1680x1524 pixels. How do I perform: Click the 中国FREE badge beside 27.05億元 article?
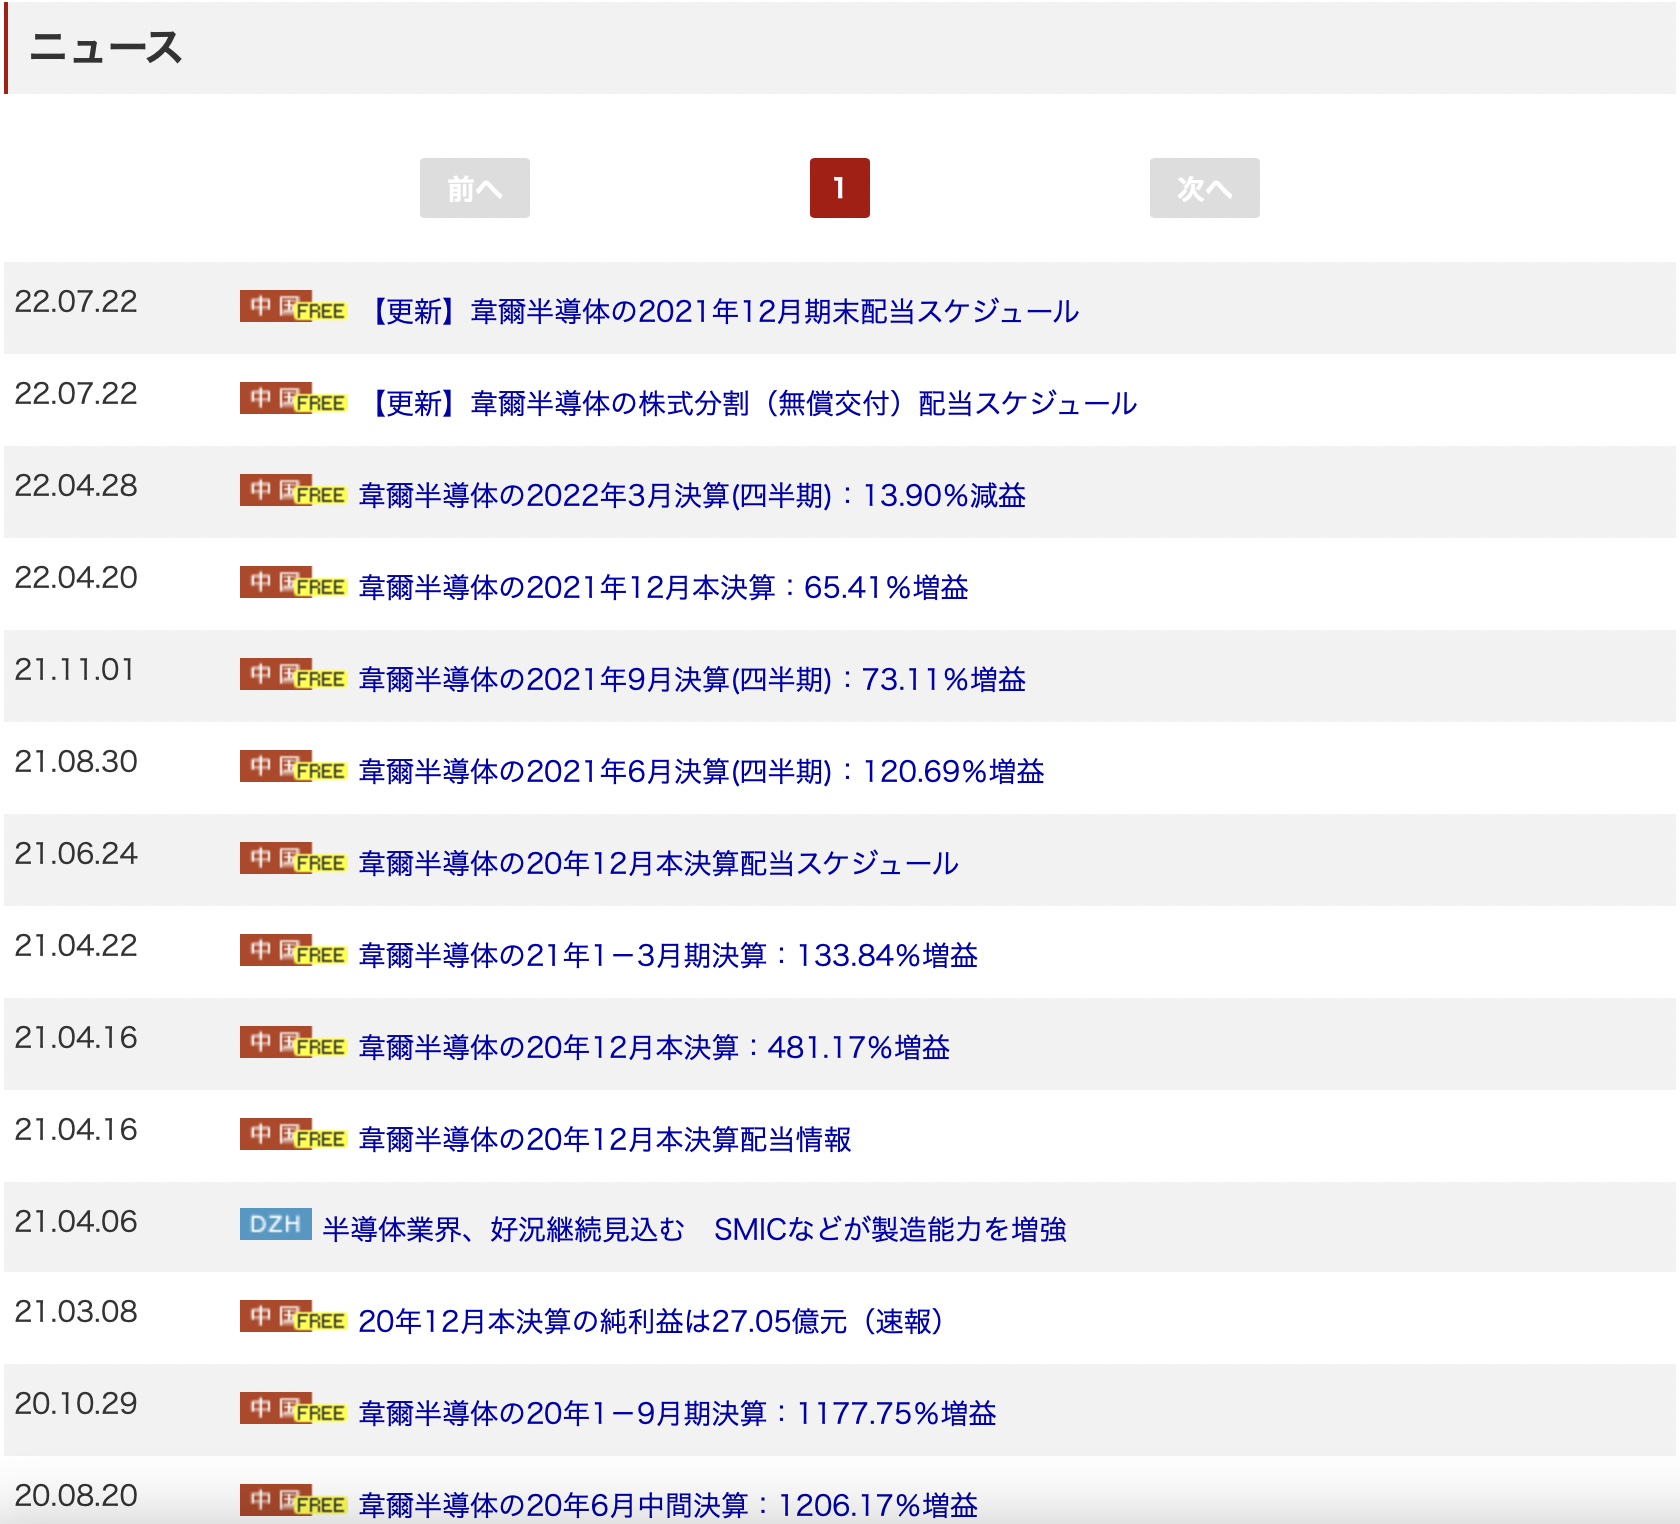tap(293, 1317)
